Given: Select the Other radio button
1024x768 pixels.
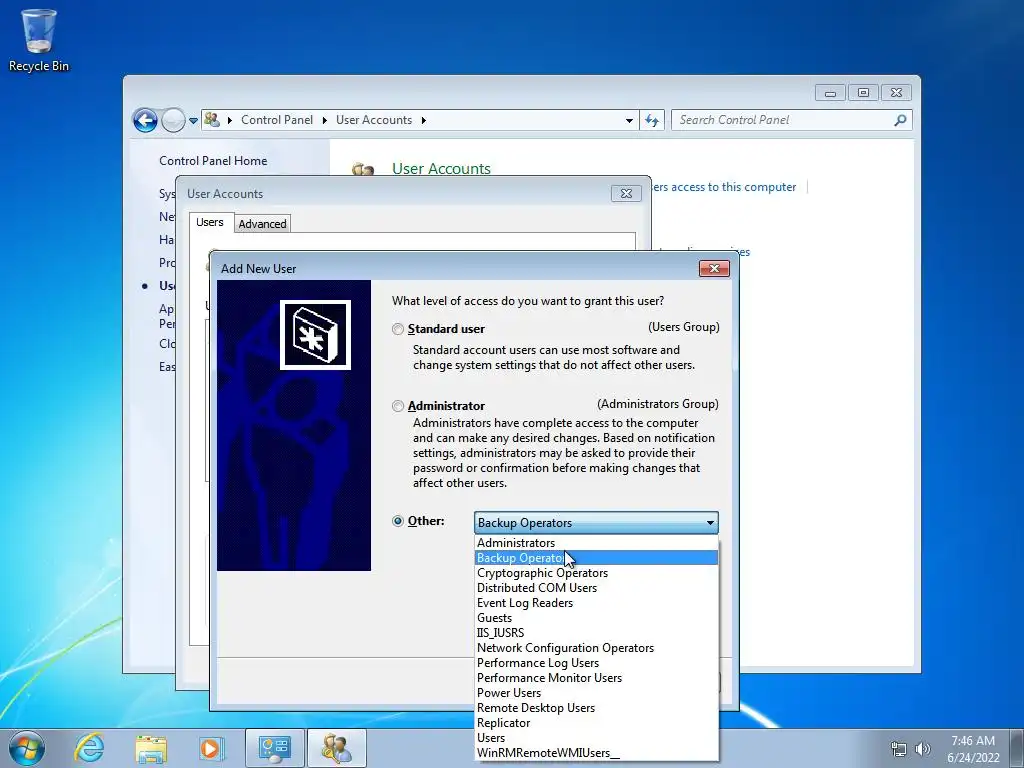Looking at the screenshot, I should (398, 521).
